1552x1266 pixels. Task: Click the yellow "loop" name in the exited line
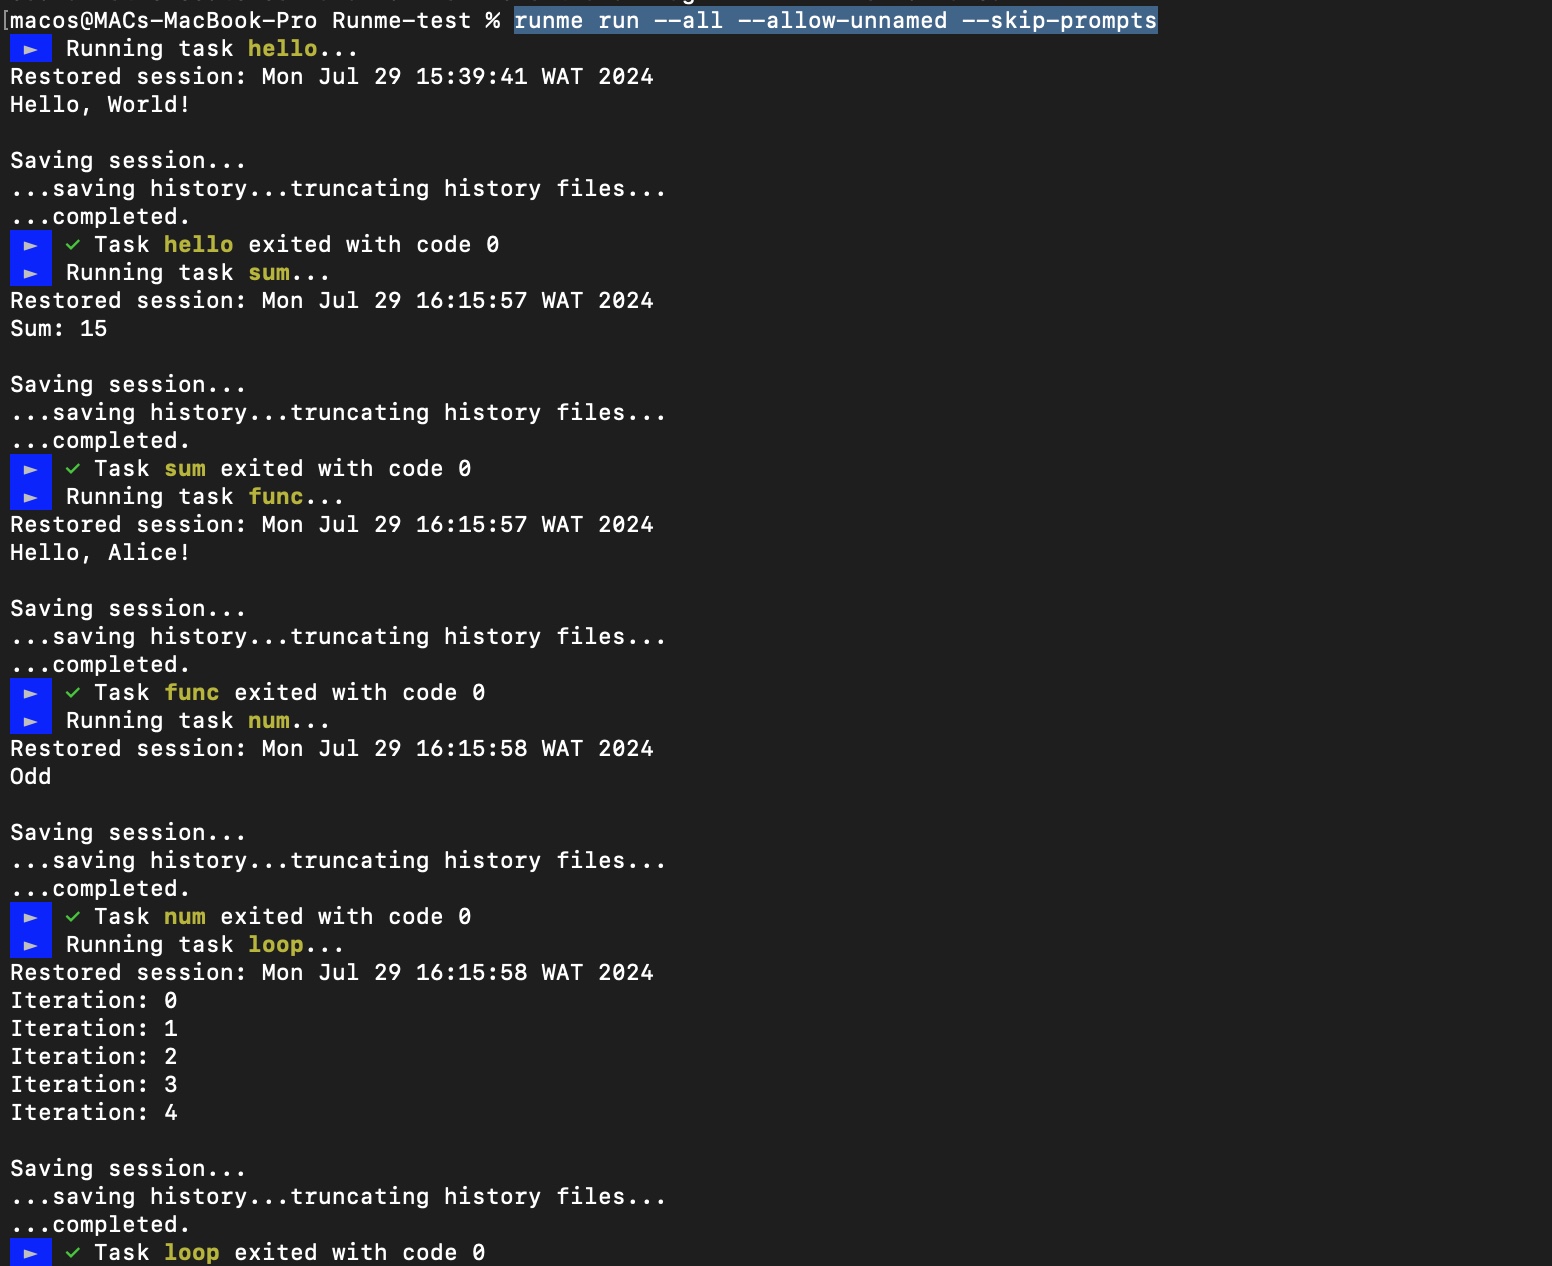click(x=191, y=1253)
